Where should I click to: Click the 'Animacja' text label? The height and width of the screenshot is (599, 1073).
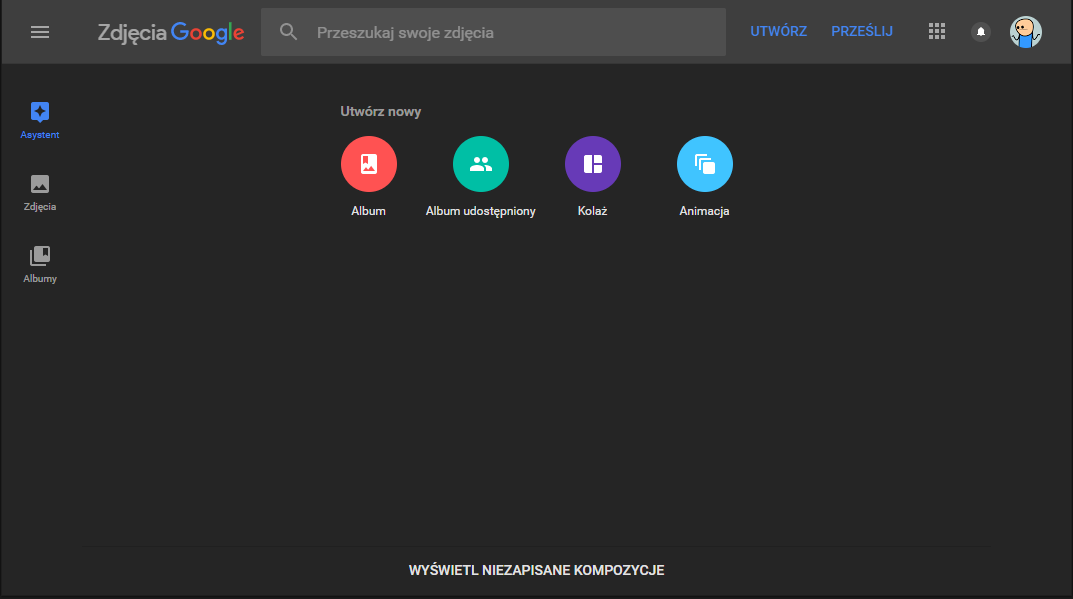coord(705,212)
